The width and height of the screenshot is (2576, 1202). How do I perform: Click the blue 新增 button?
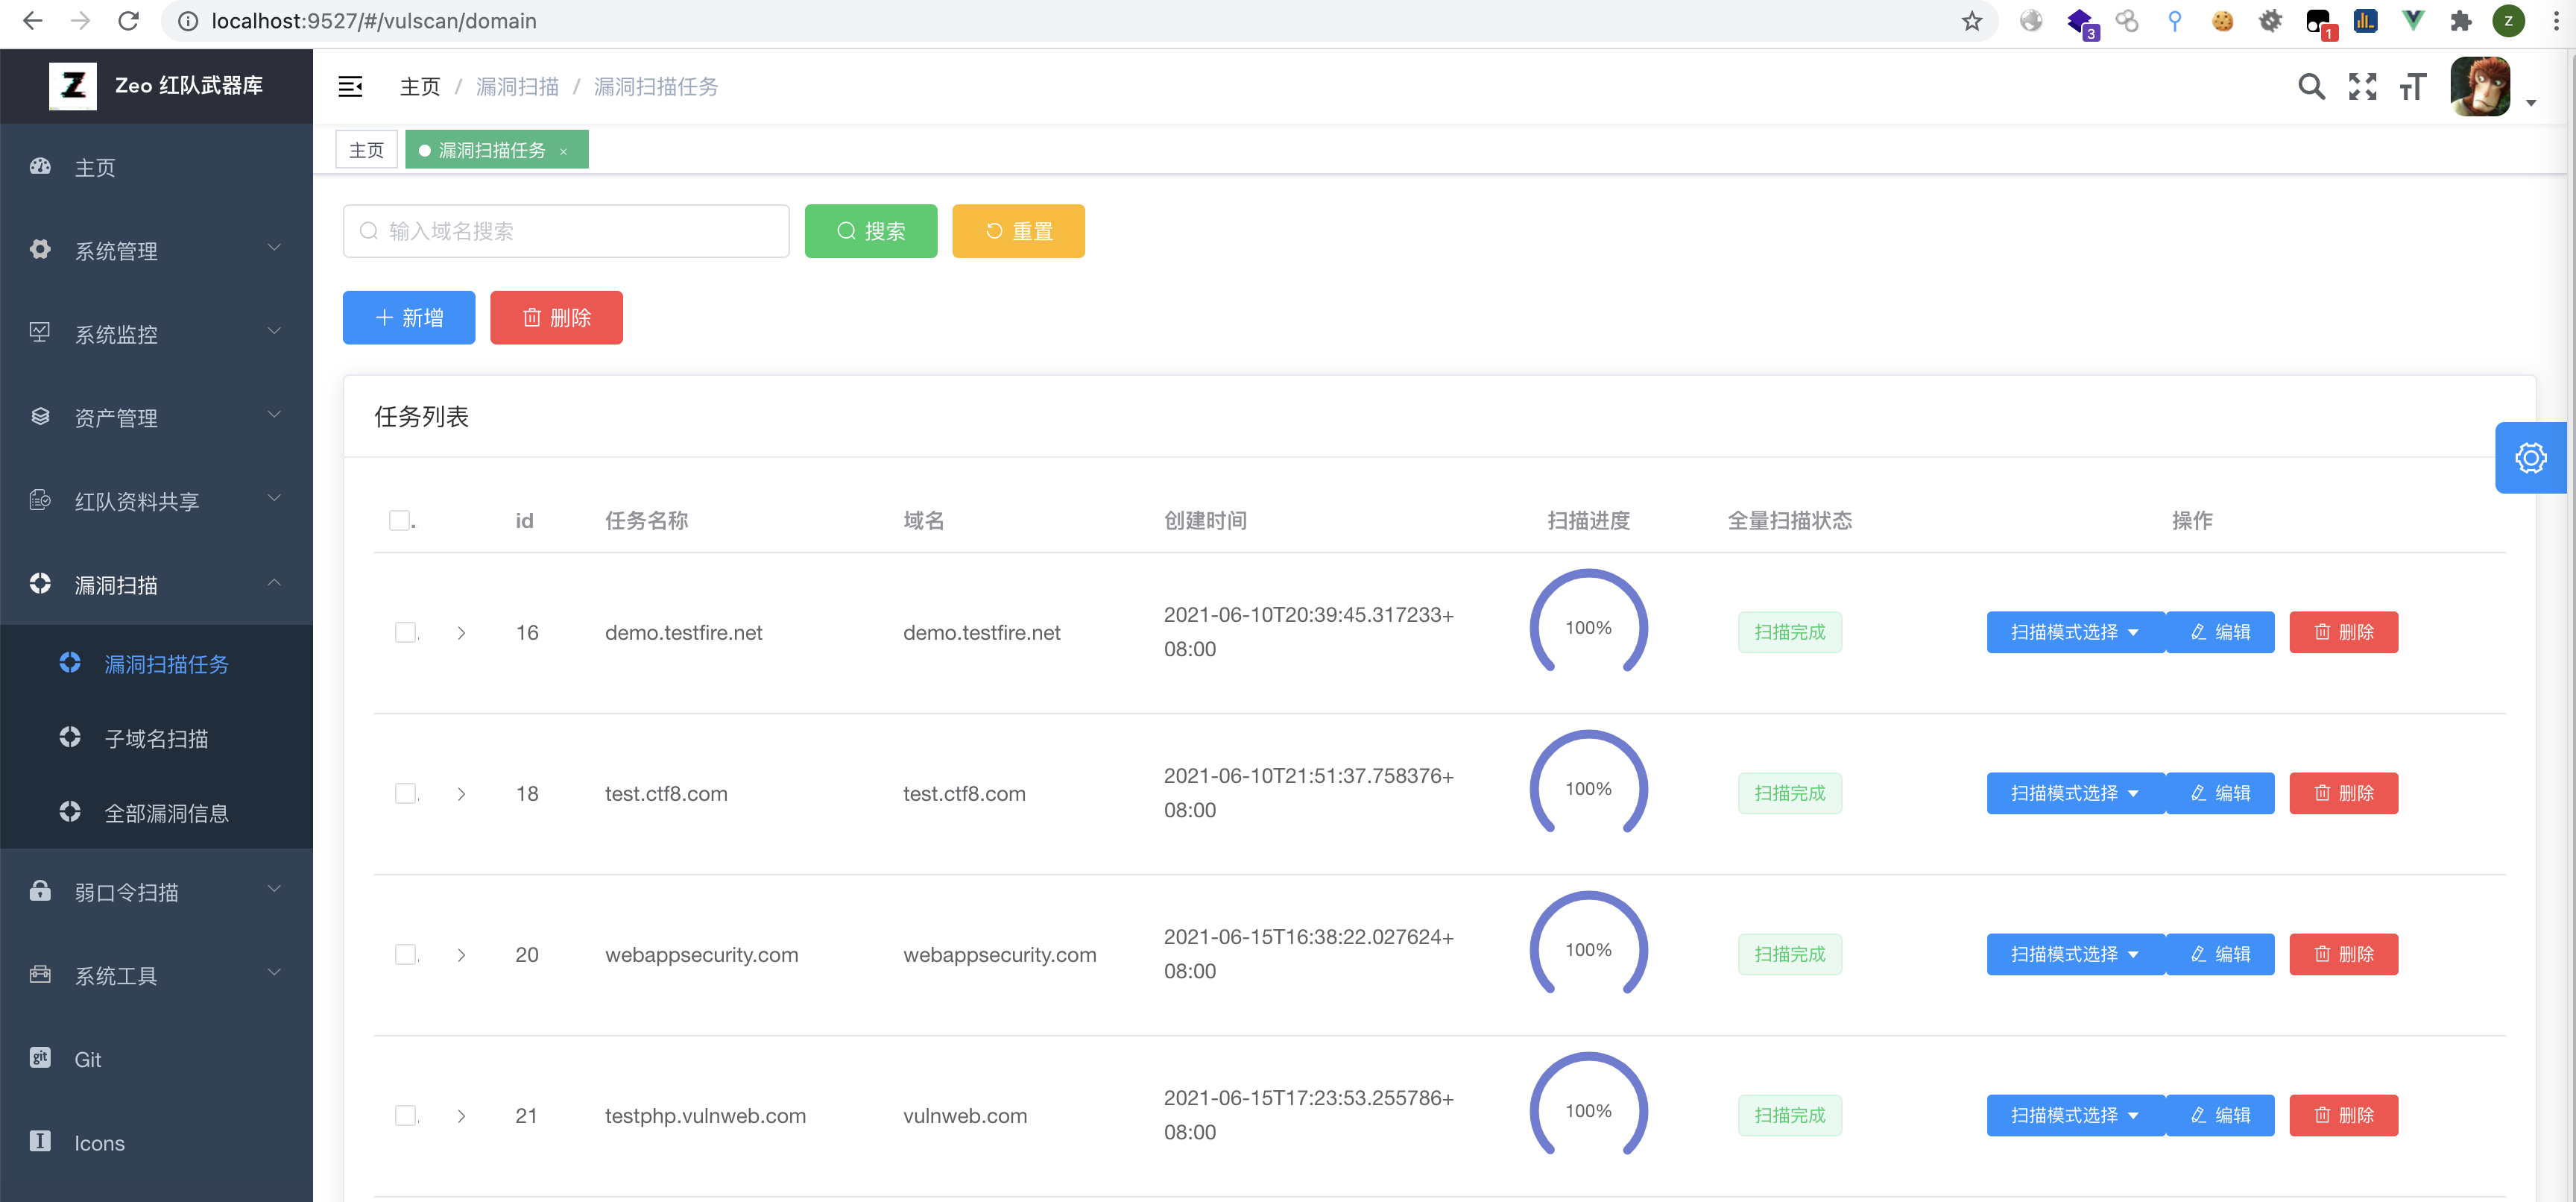click(408, 318)
